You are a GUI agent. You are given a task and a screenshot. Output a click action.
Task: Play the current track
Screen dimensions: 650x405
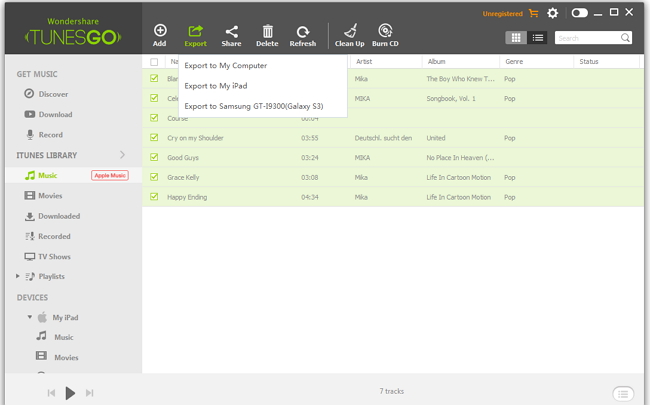70,393
